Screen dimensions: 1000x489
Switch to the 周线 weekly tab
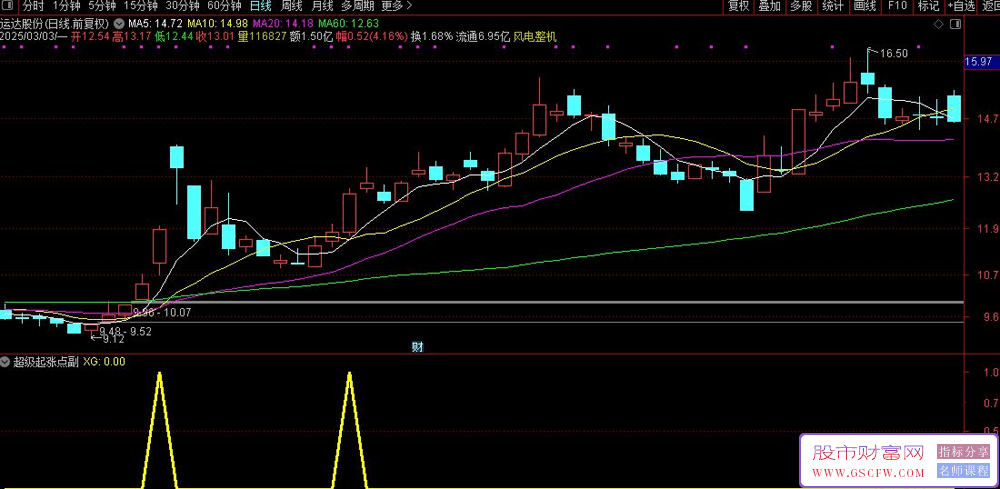coord(292,6)
